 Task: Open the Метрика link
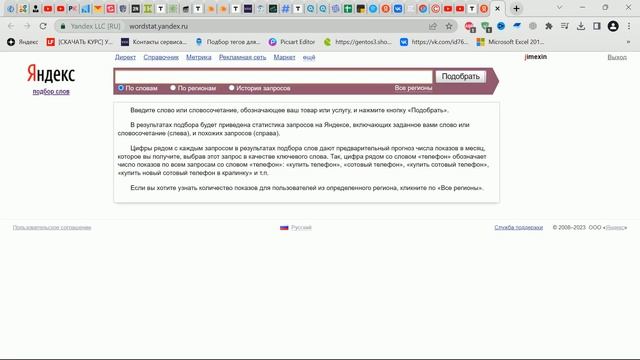click(x=199, y=57)
